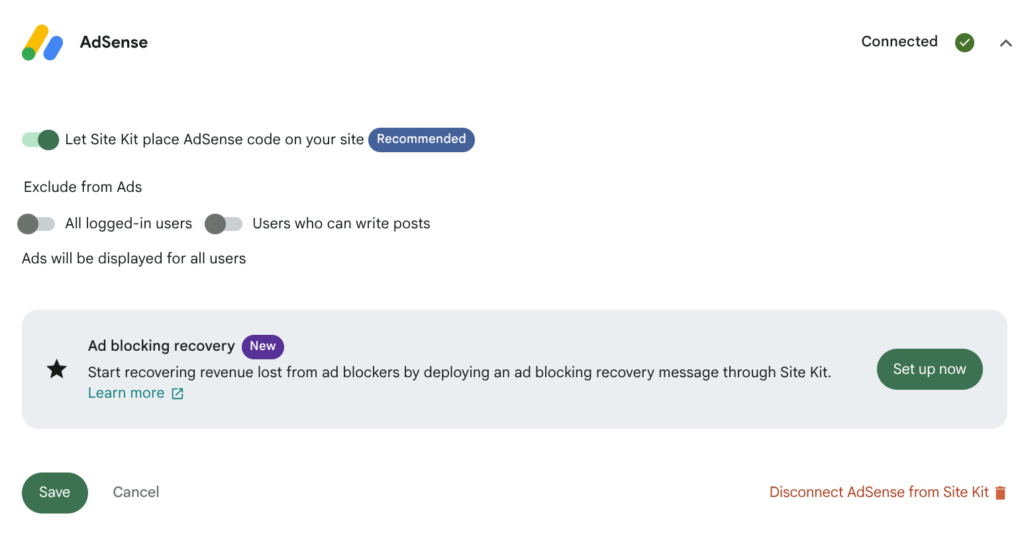Viewport: 1024px width, 538px height.
Task: Click the AdSense header title text
Action: (x=114, y=42)
